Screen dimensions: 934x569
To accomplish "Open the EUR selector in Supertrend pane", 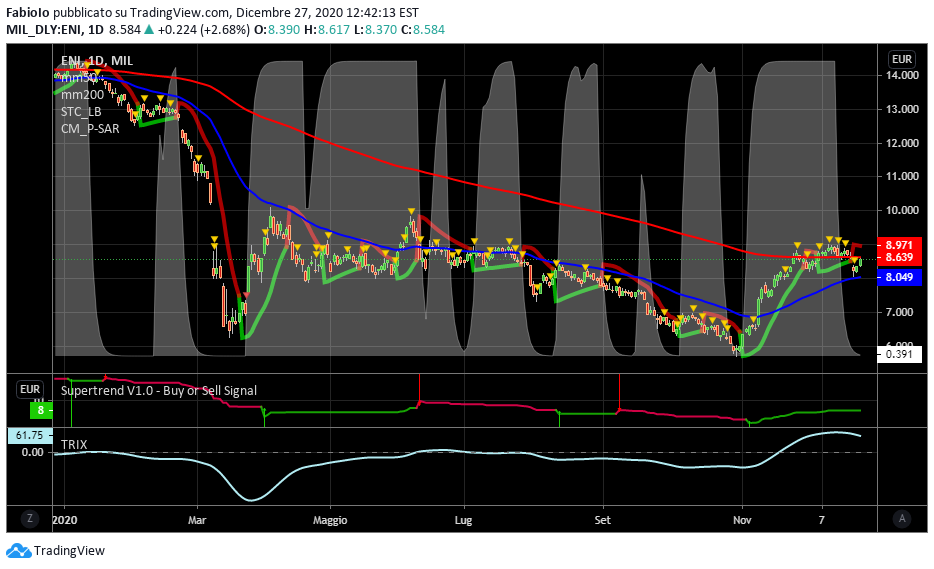I will tap(30, 390).
